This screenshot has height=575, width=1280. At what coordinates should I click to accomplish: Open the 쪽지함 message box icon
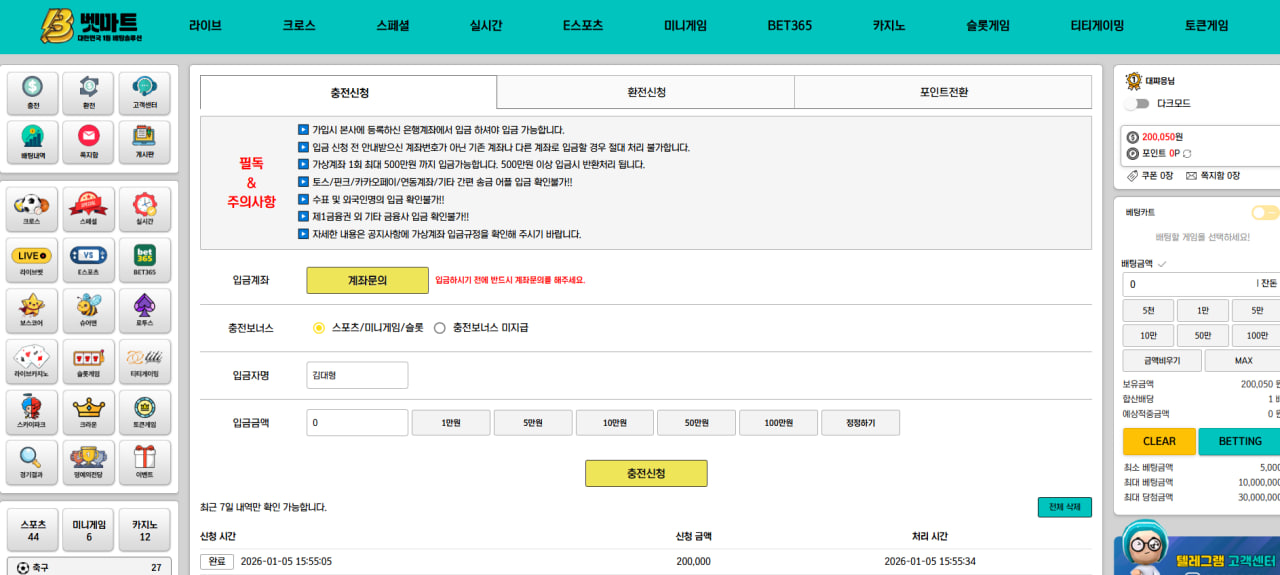[88, 142]
